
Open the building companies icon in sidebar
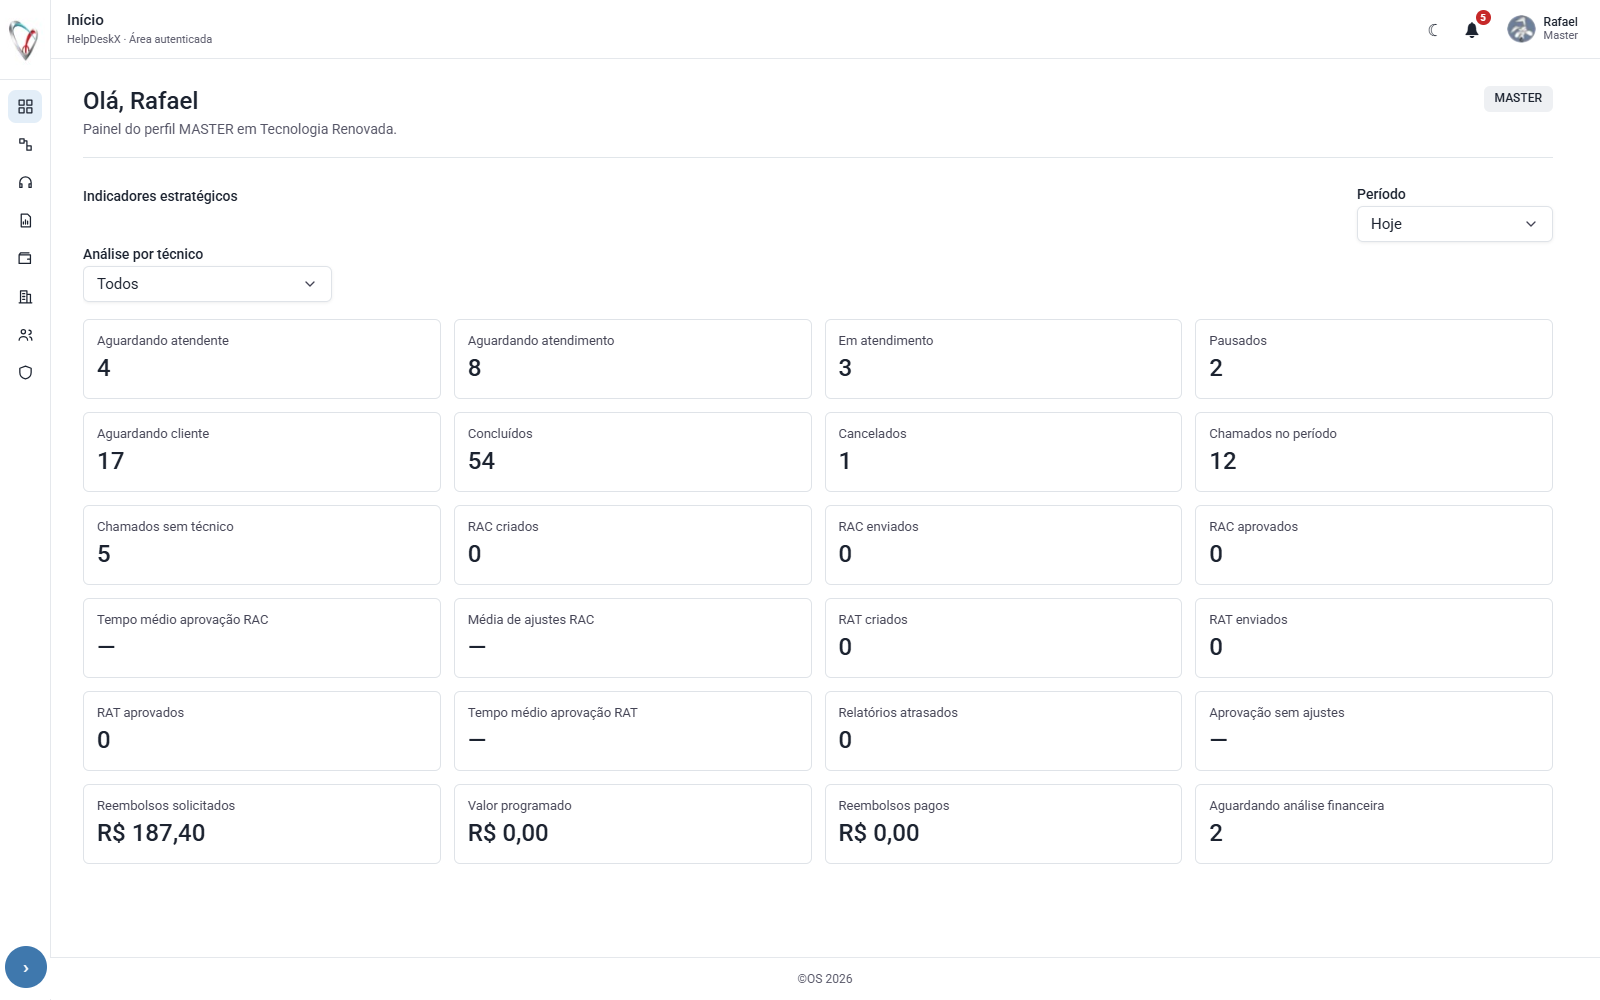(x=25, y=297)
